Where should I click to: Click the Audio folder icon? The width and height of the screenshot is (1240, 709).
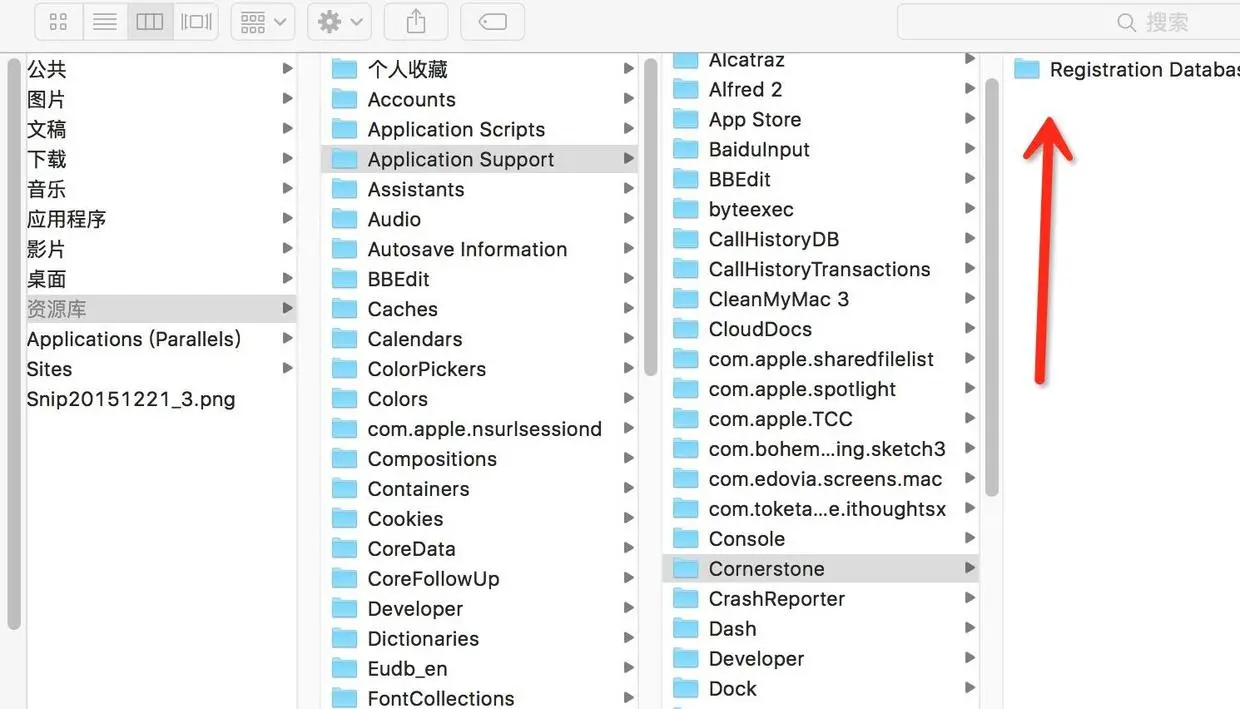[x=344, y=219]
